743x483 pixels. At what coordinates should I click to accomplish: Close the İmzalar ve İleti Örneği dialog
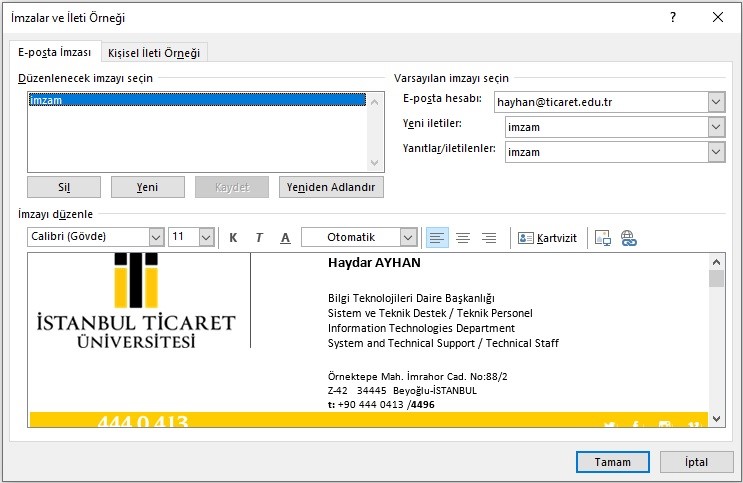pyautogui.click(x=718, y=18)
